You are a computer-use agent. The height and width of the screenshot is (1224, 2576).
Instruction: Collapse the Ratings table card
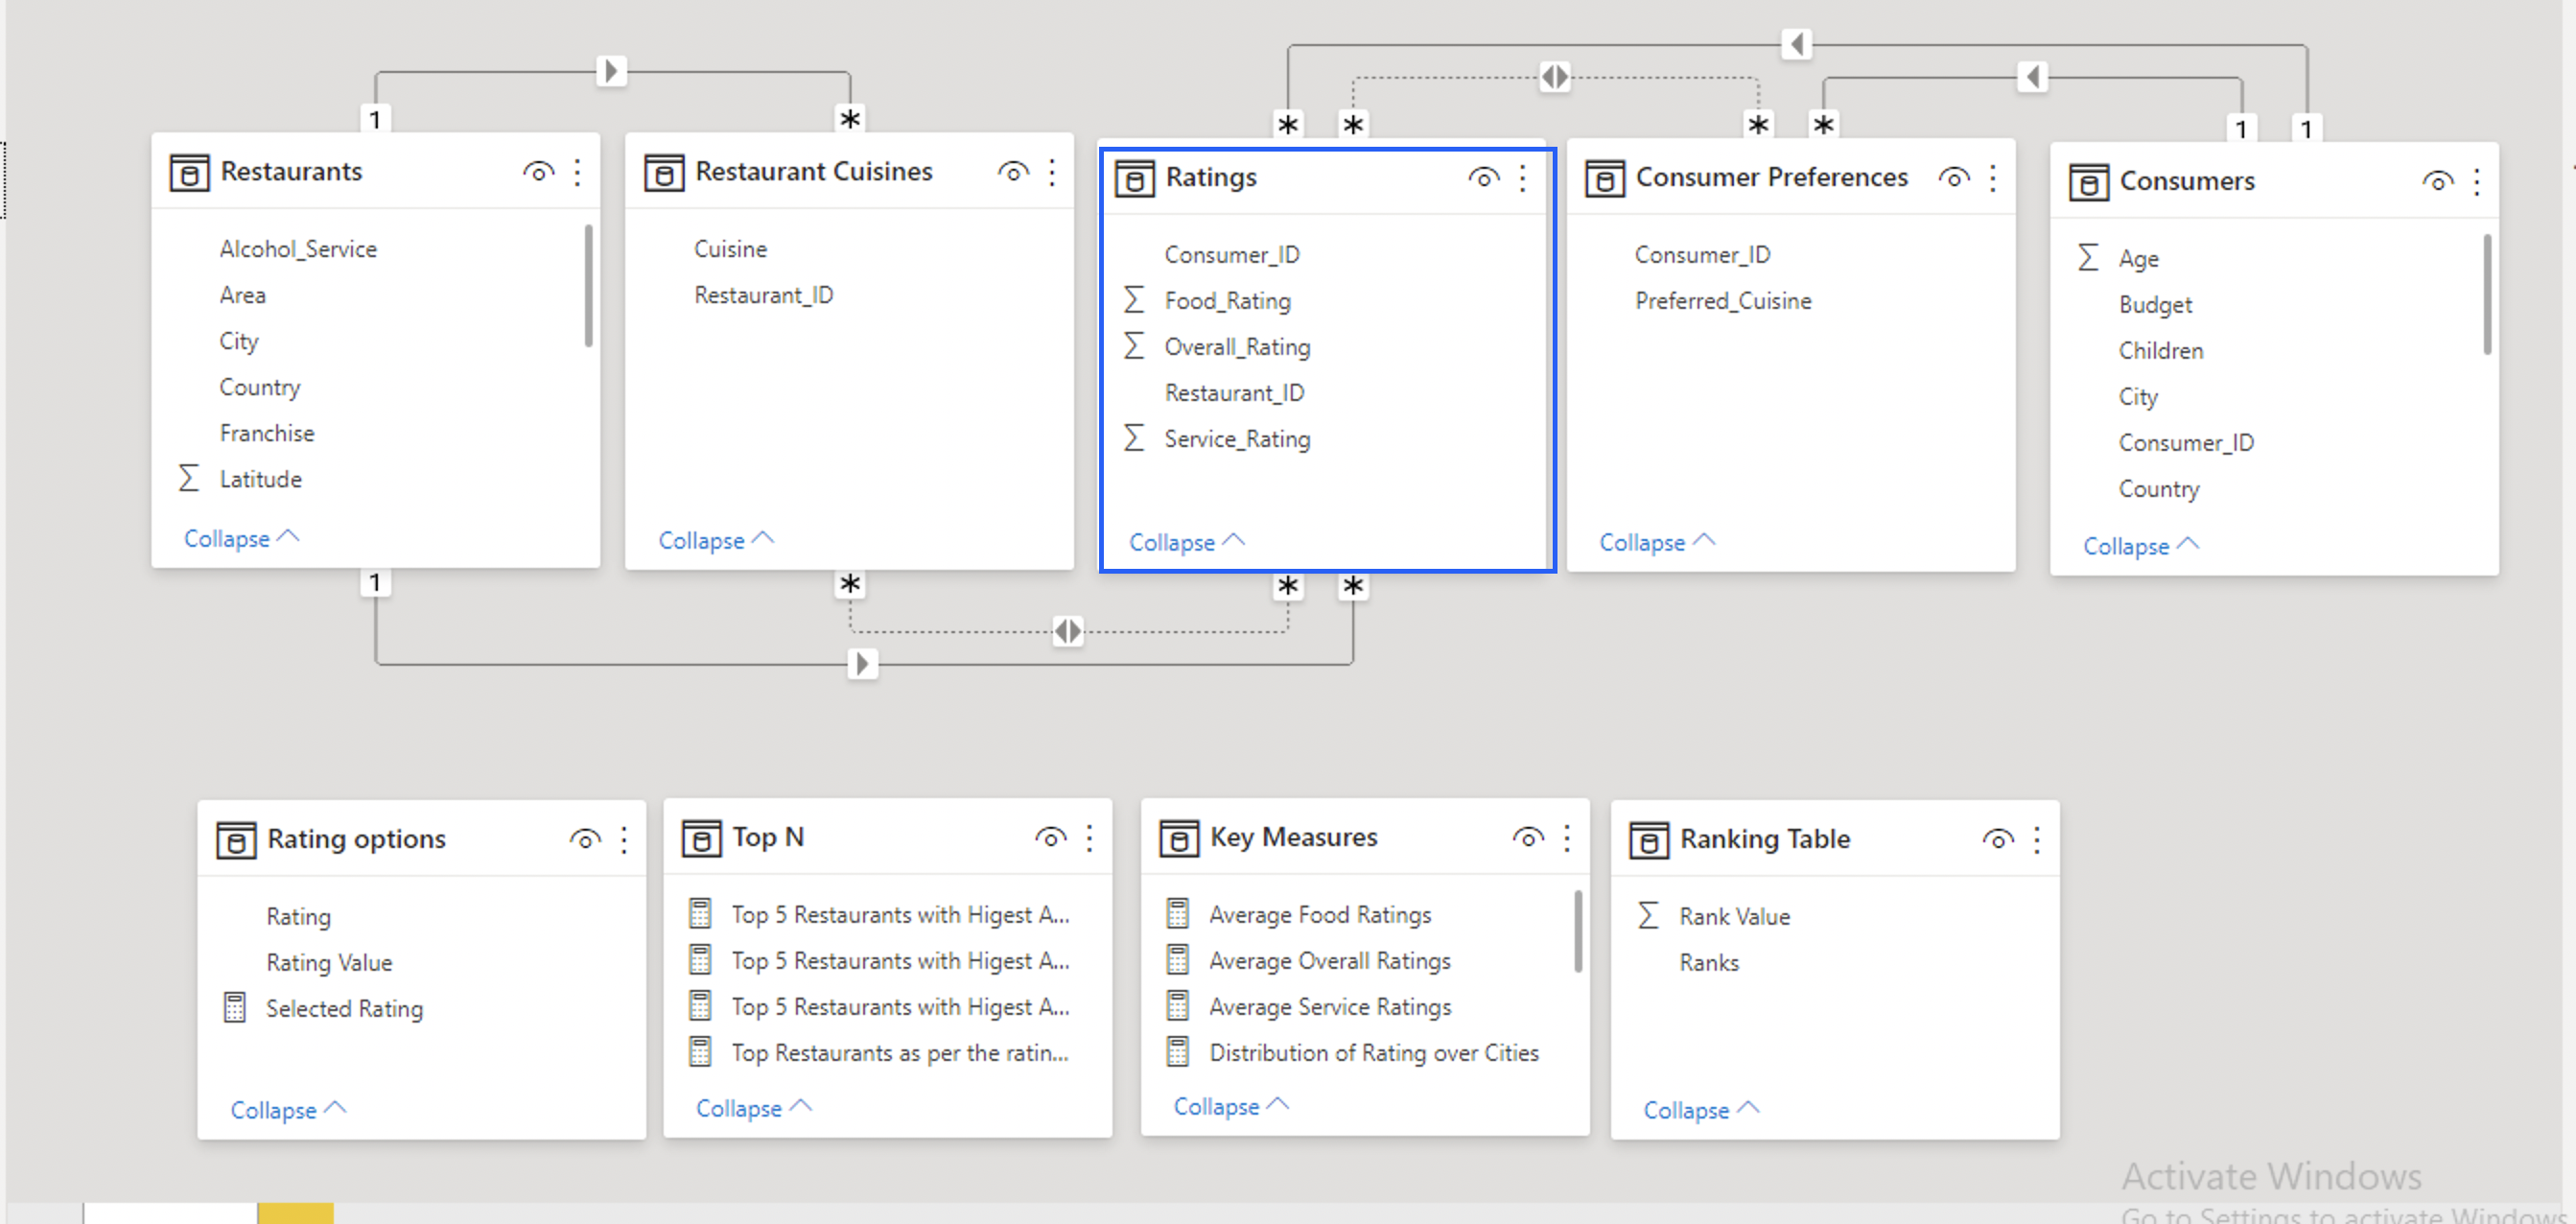point(1187,543)
